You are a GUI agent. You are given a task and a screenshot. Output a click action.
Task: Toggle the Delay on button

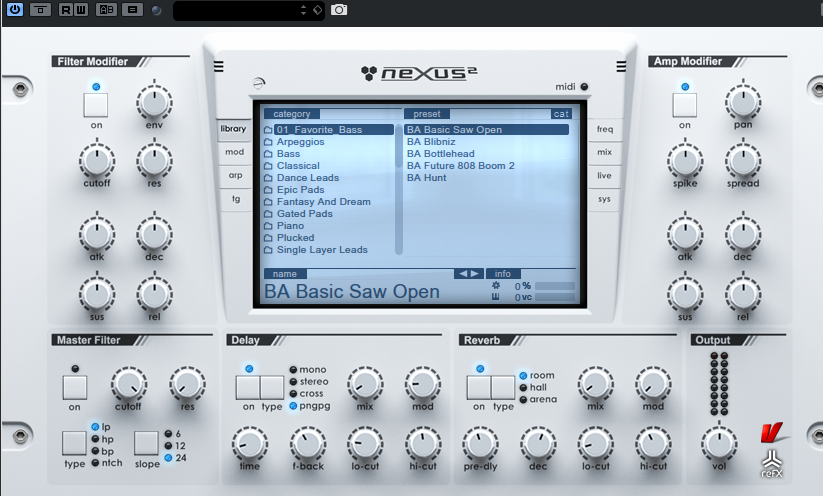coord(248,387)
